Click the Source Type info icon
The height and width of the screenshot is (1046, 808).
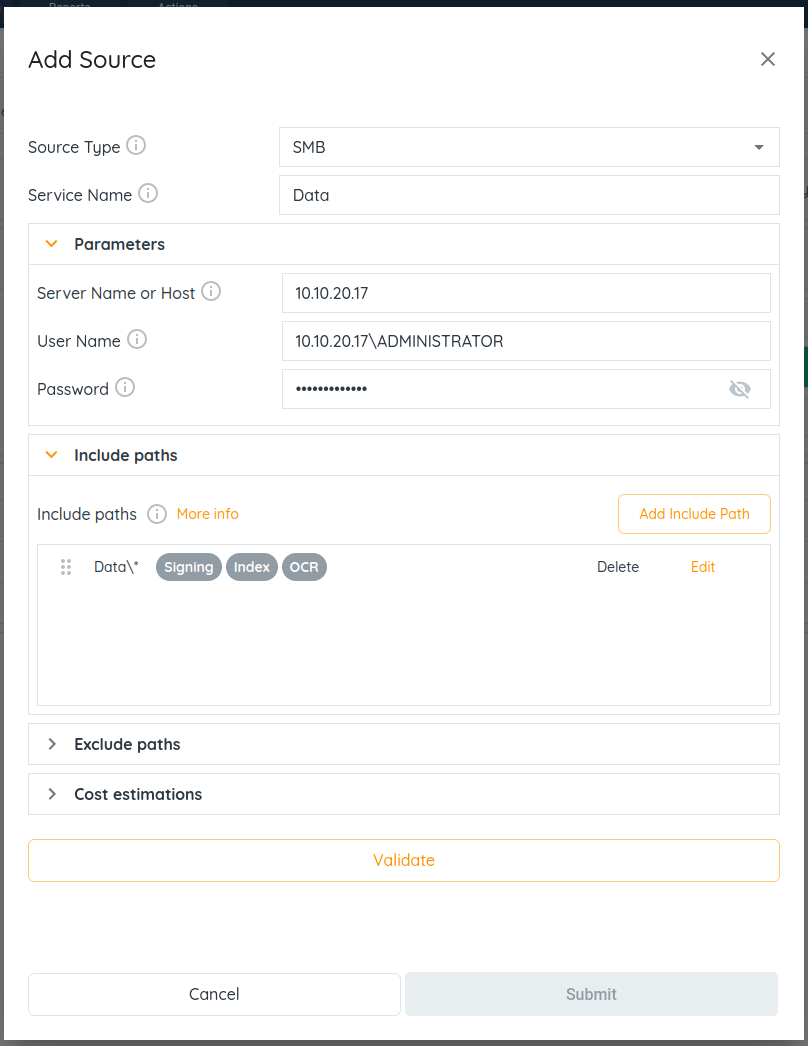(136, 146)
